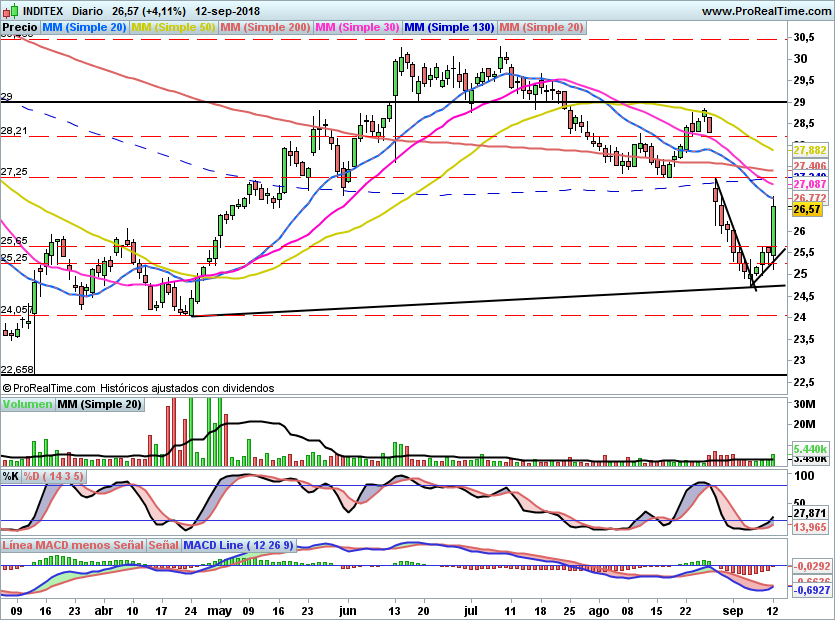Click the 27,871 stochastic value tag
Screen dimensions: 835x620
pos(808,512)
